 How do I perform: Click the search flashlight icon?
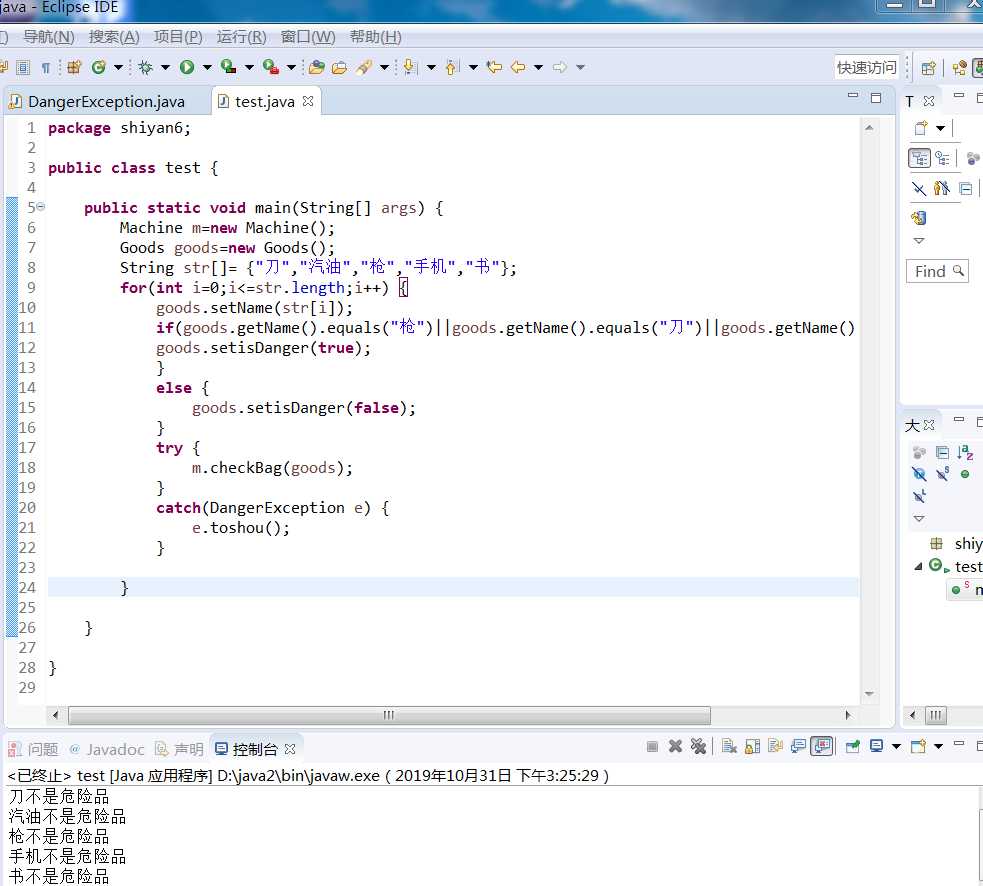tap(364, 67)
